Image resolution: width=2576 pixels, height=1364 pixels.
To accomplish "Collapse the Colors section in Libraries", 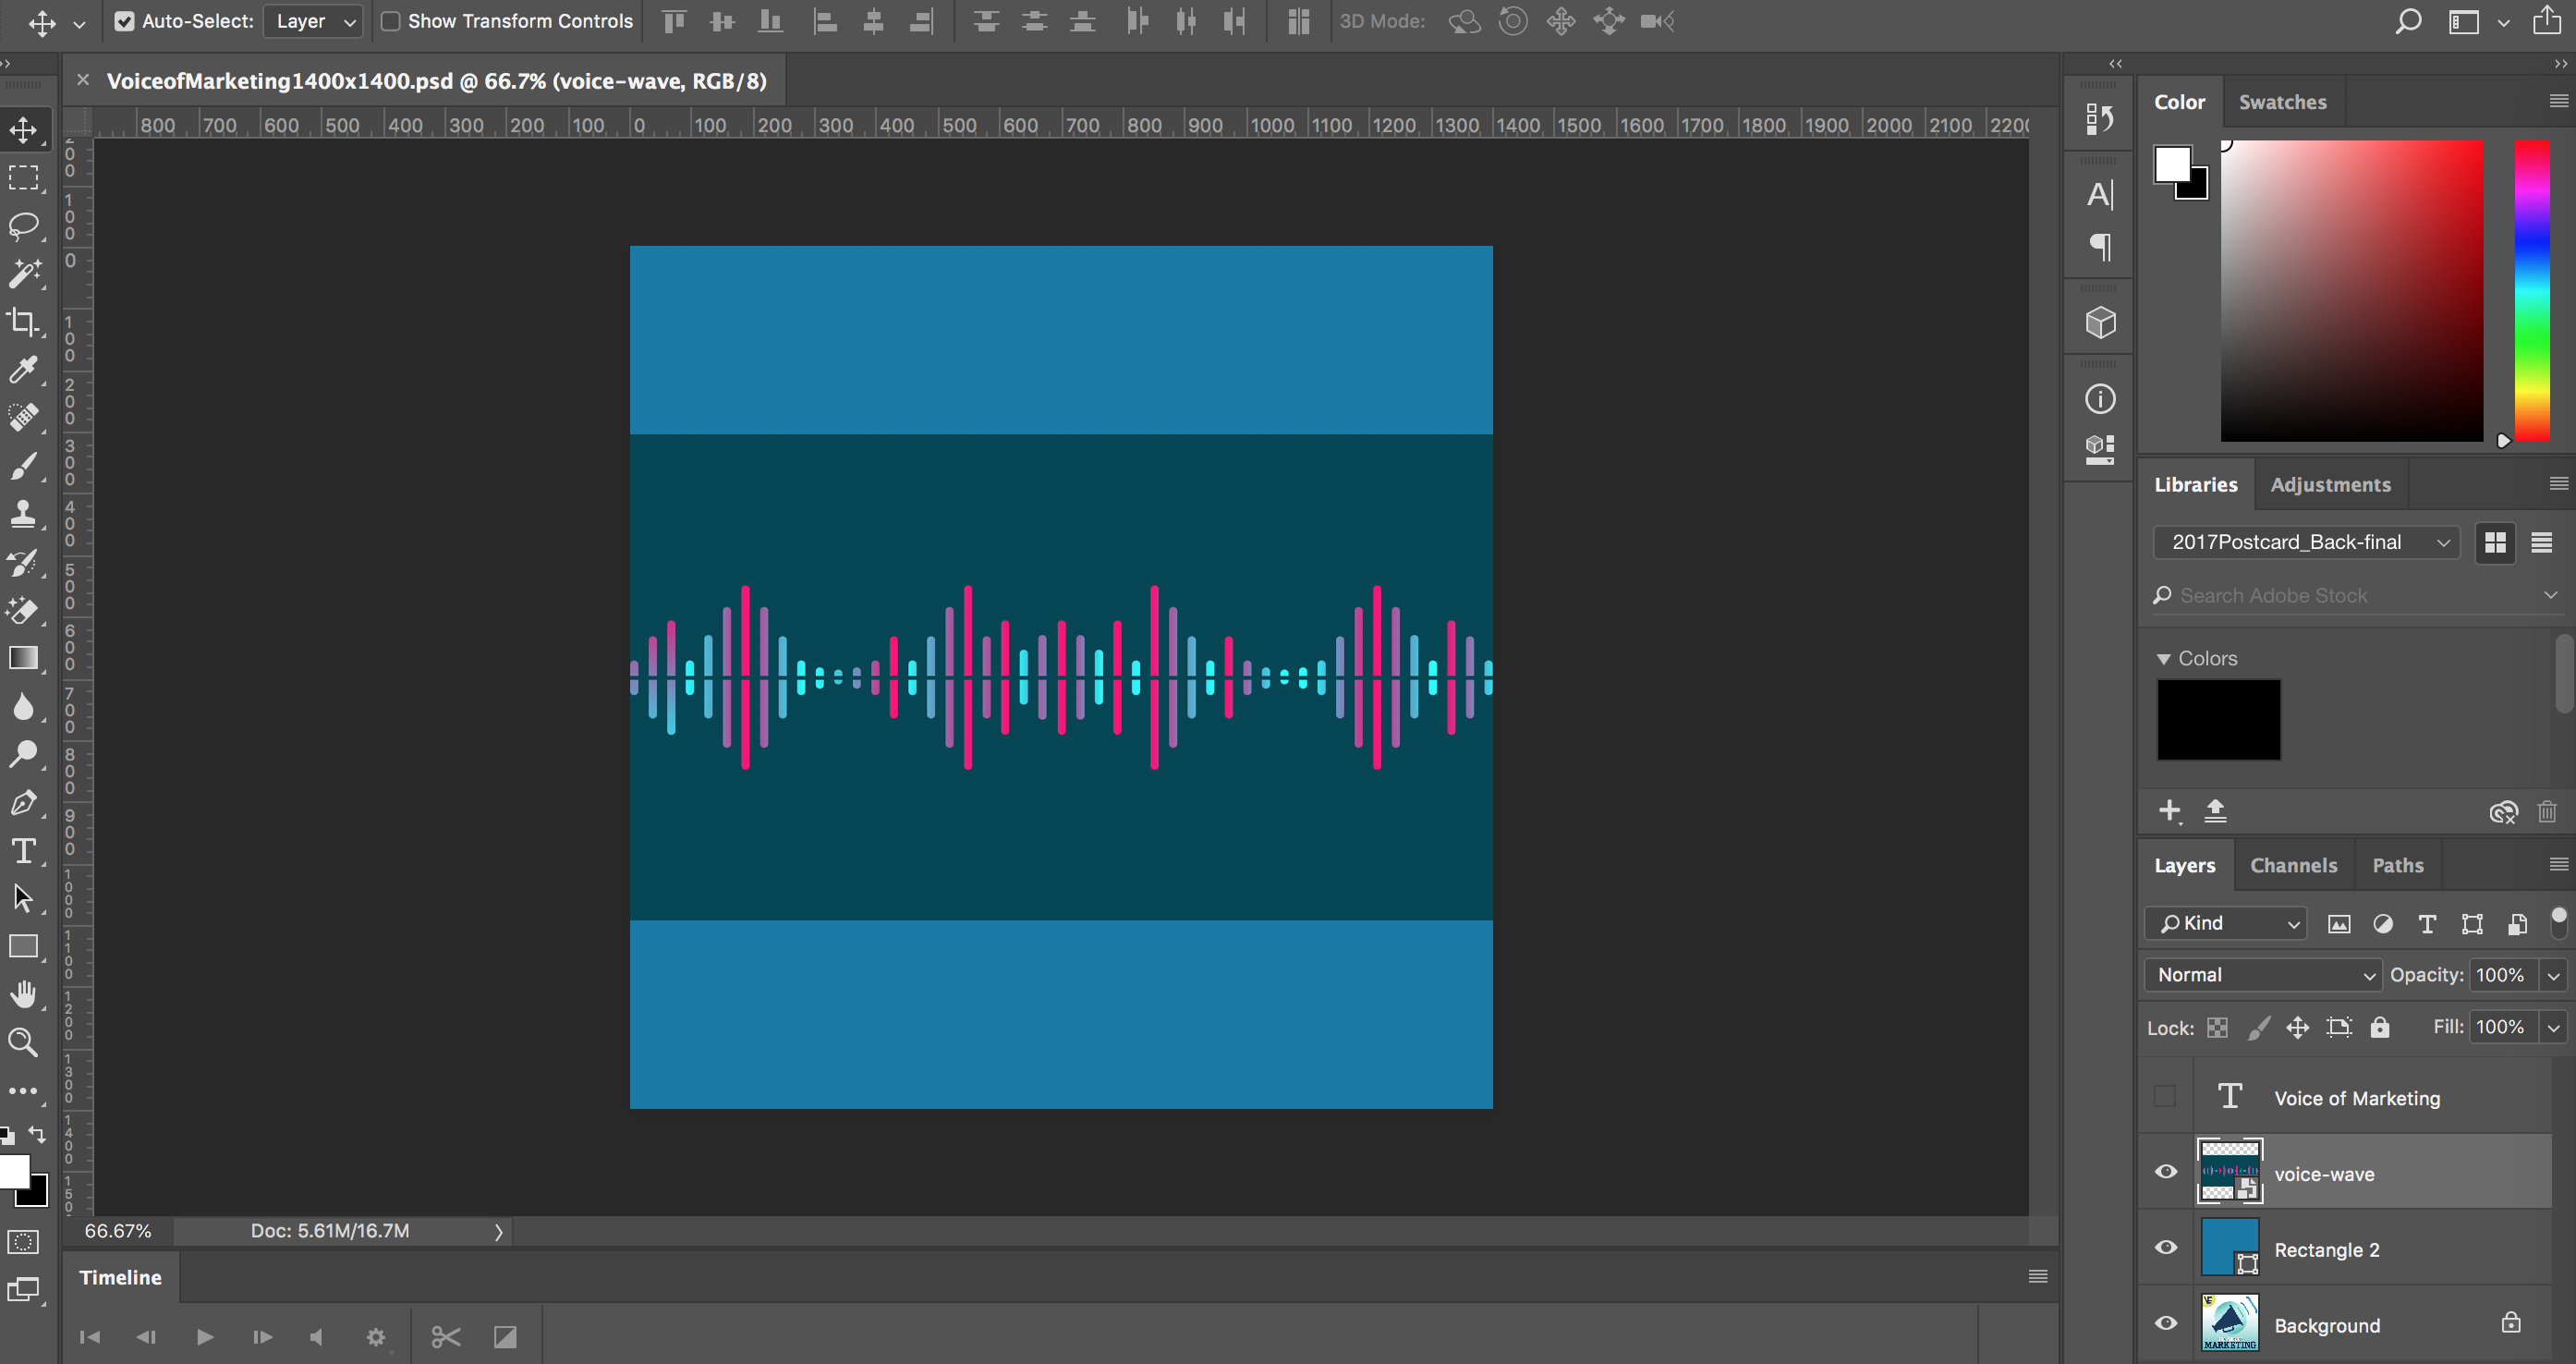I will click(x=2164, y=659).
